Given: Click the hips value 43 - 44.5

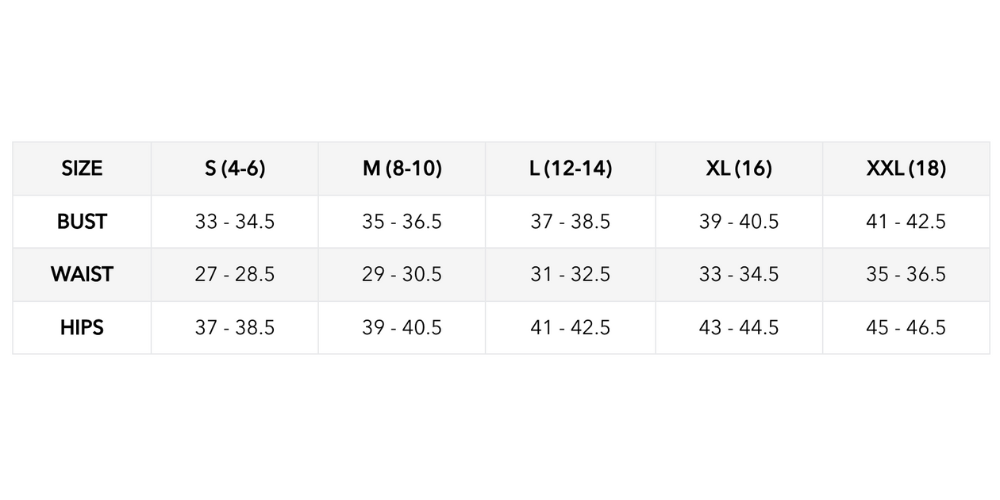Looking at the screenshot, I should coord(739,328).
